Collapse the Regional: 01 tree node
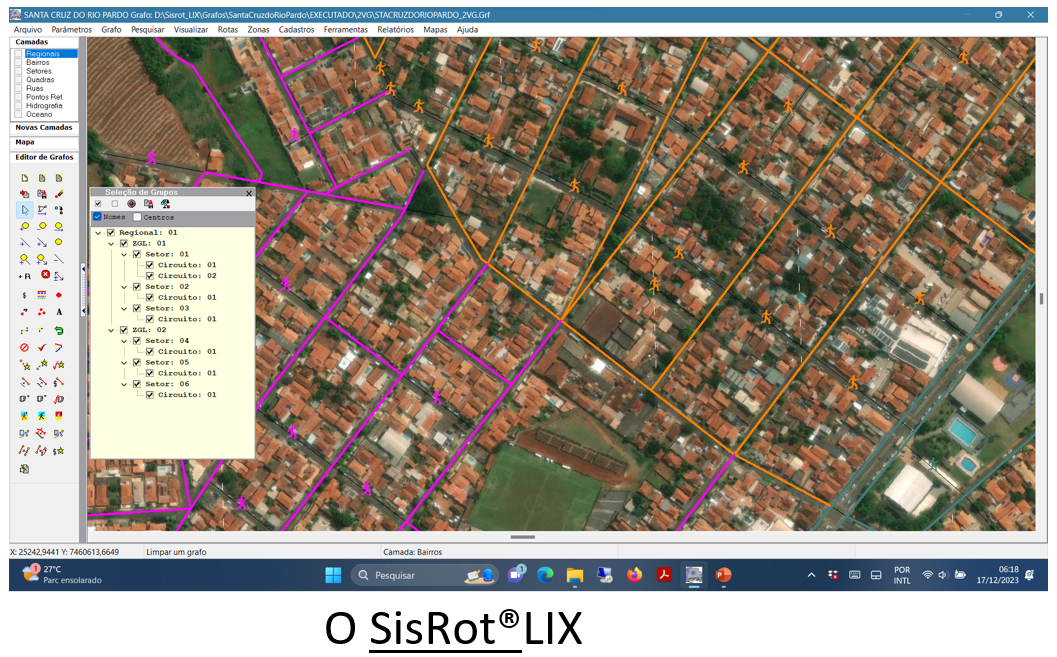1057x657 pixels. pyautogui.click(x=98, y=233)
